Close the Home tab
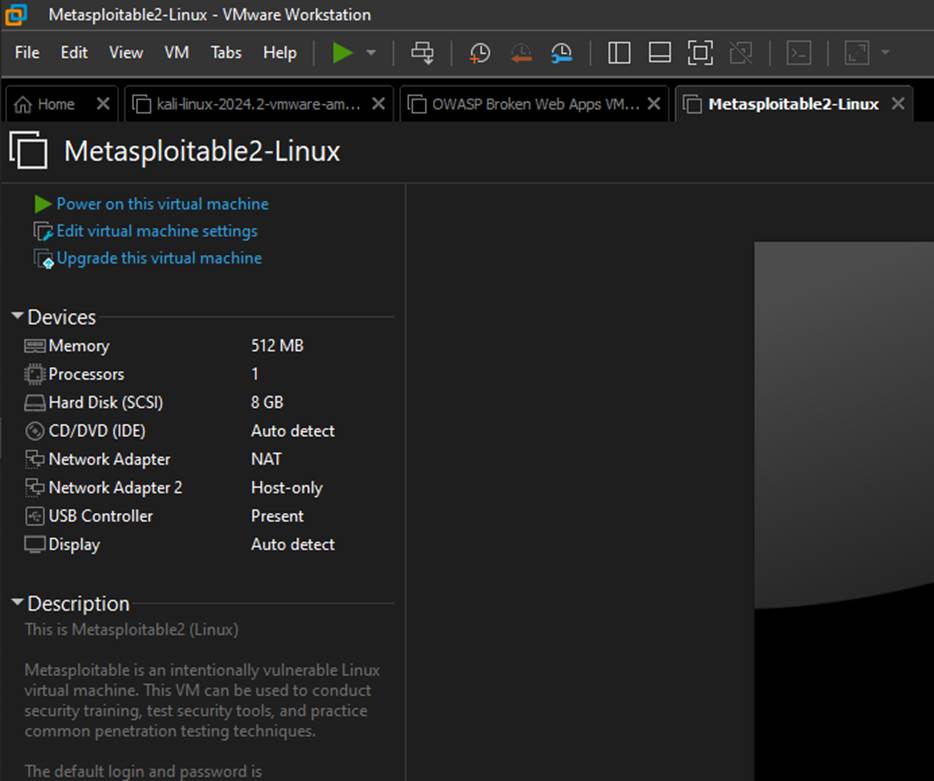 [x=103, y=104]
